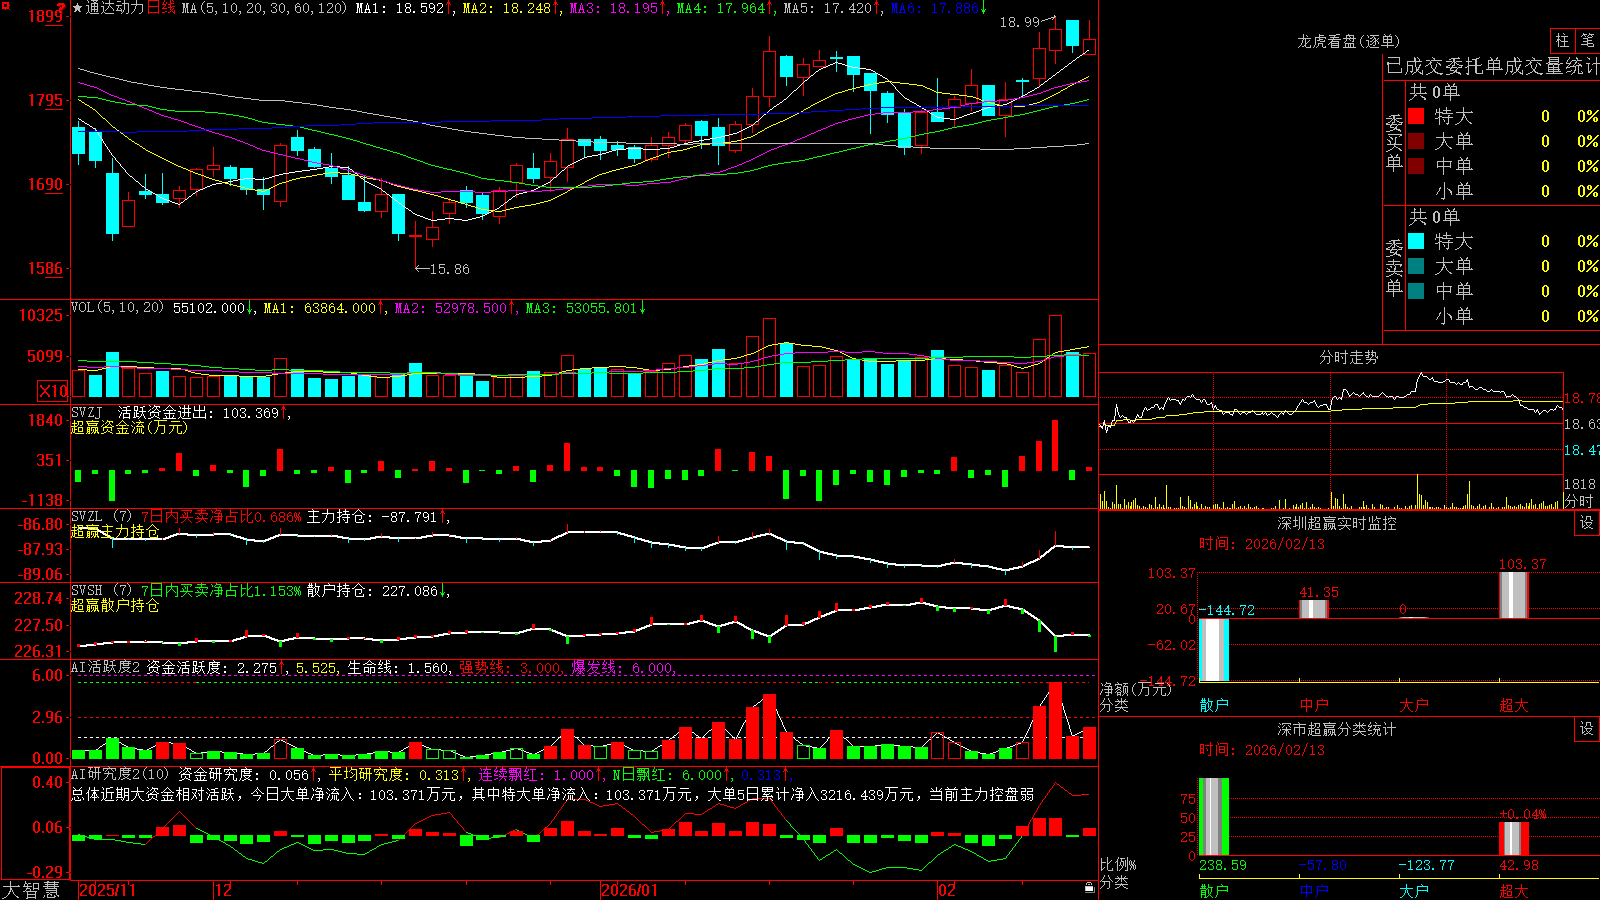The image size is (1600, 900).
Task: Click the 103.37 超大 bar in 实时监控
Action: 1514,595
